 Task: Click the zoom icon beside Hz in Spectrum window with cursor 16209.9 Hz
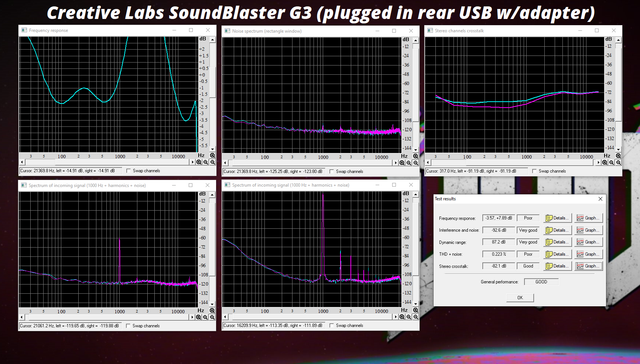pyautogui.click(x=416, y=310)
